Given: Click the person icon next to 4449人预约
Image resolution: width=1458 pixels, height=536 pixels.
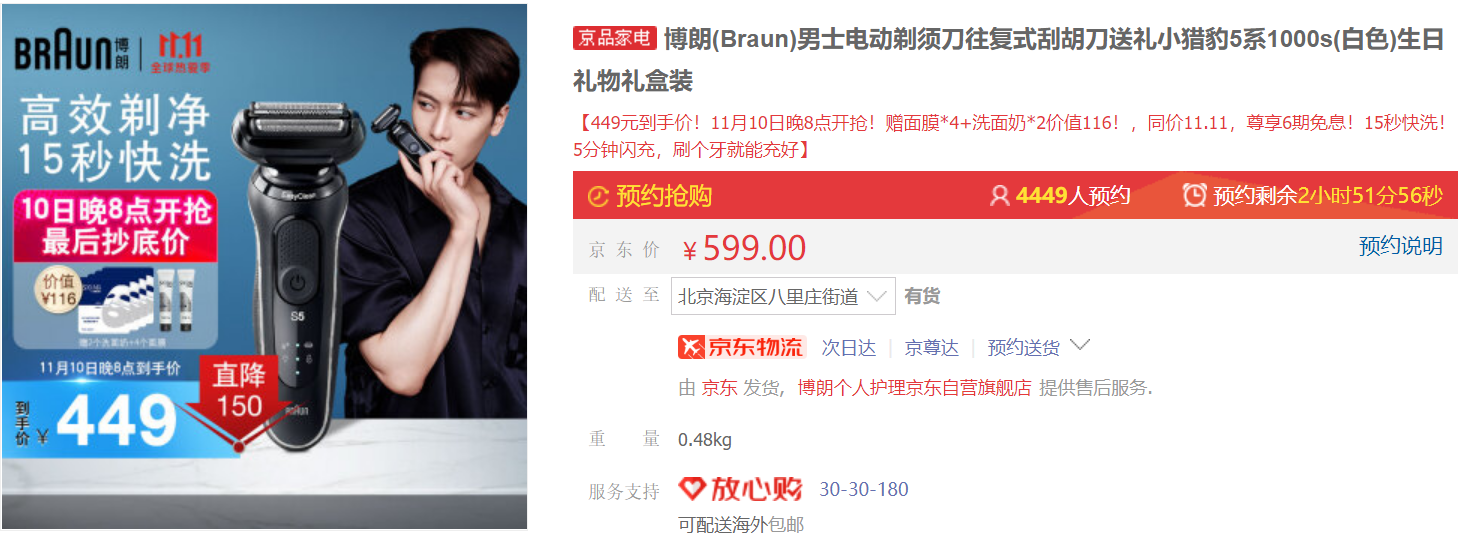Looking at the screenshot, I should pyautogui.click(x=999, y=196).
